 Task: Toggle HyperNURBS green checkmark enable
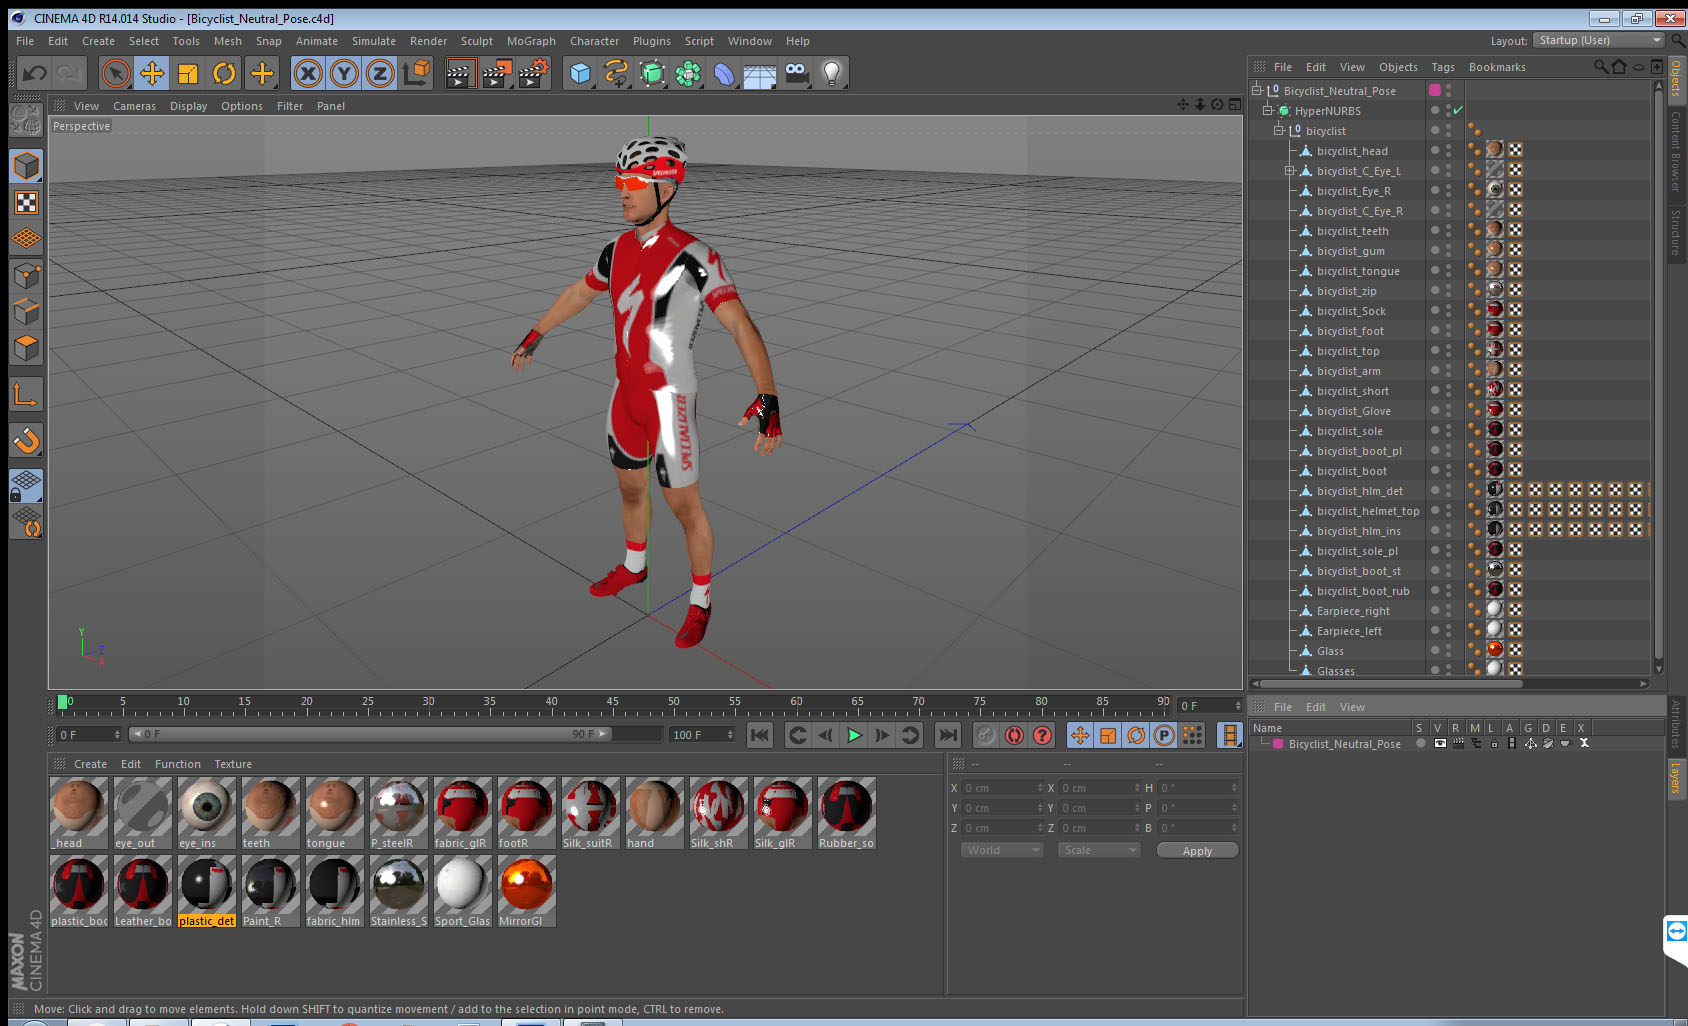tap(1458, 110)
